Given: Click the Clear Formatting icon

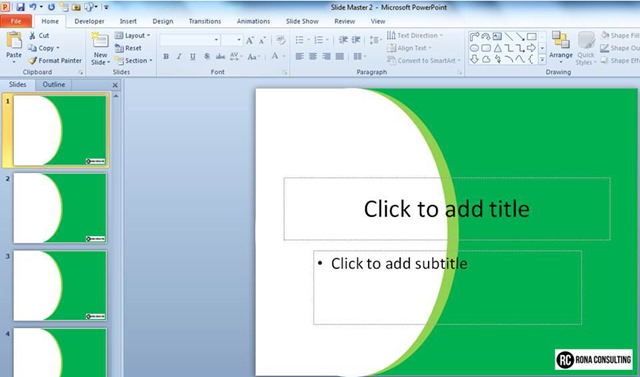Looking at the screenshot, I should tap(281, 40).
